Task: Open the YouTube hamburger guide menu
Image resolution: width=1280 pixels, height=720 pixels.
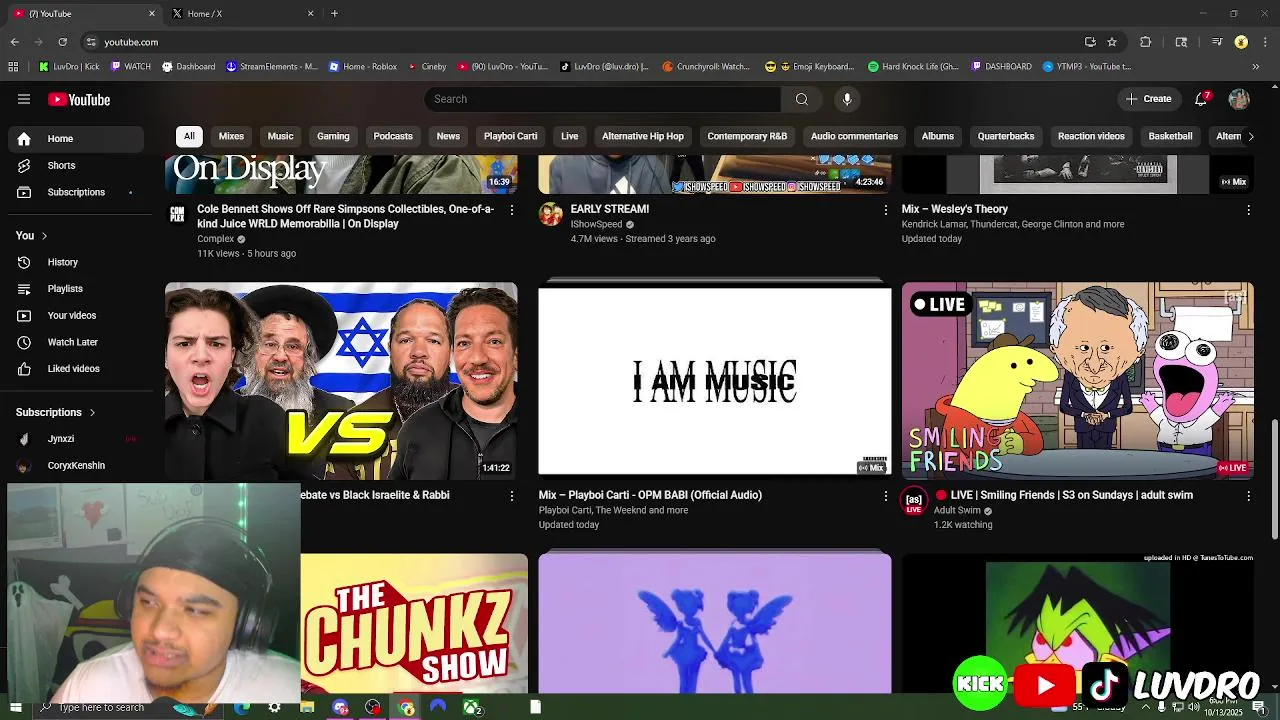Action: pos(24,99)
